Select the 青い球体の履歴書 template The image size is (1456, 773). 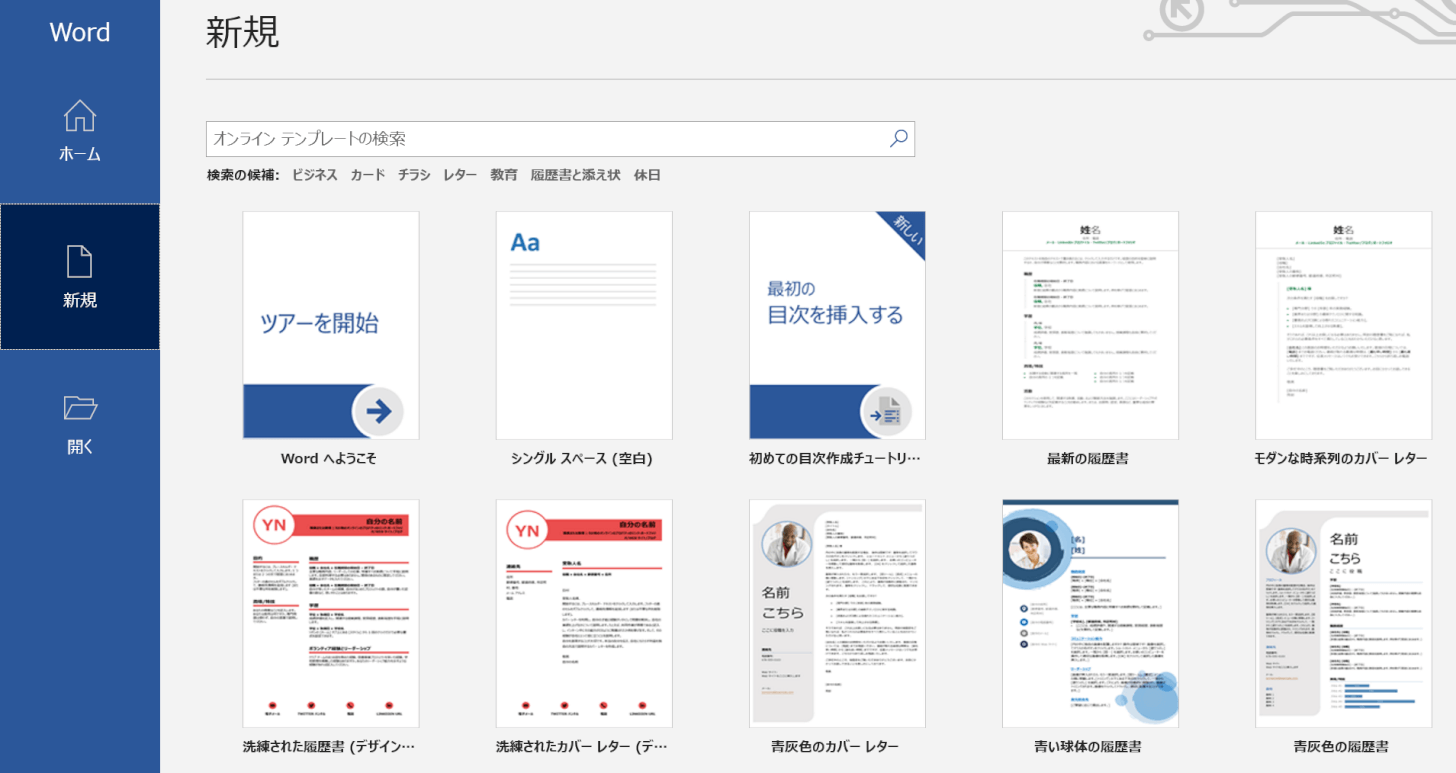coord(1090,613)
